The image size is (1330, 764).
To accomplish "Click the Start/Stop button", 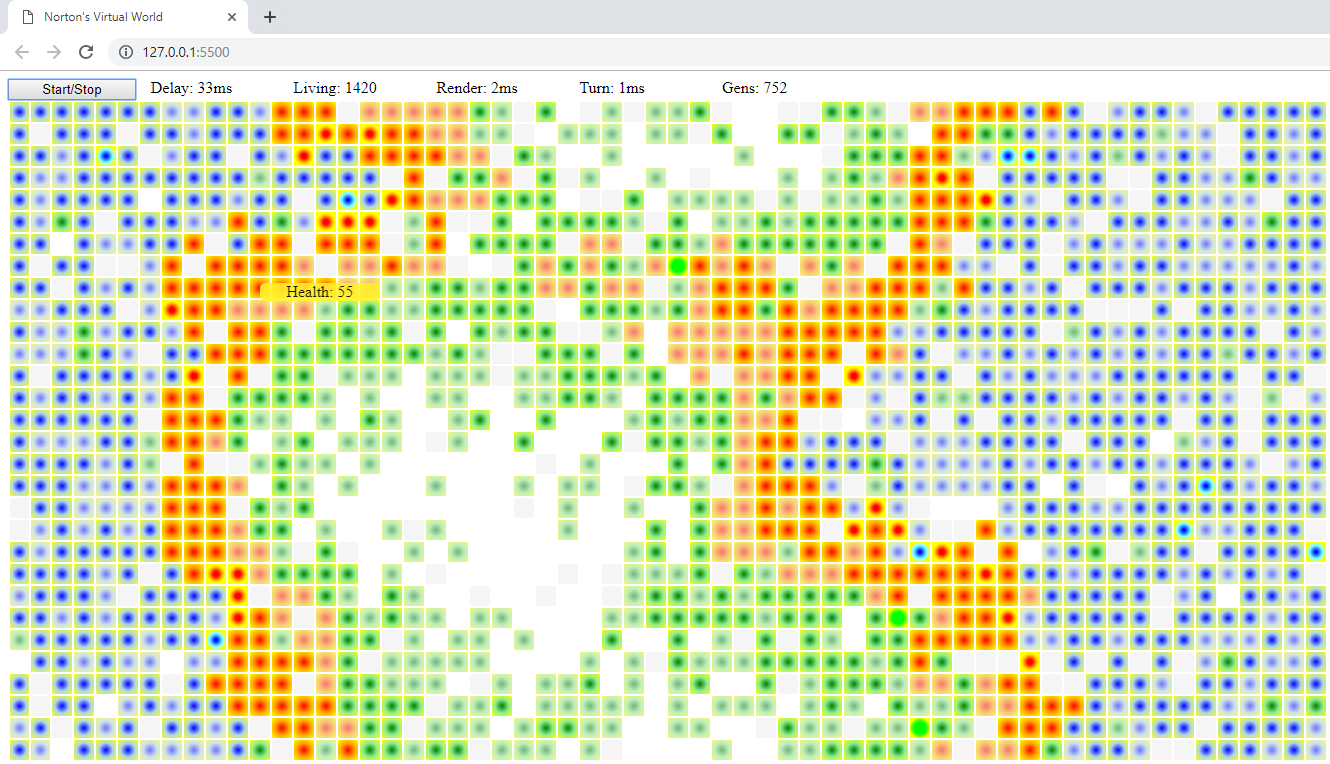I will tap(71, 89).
